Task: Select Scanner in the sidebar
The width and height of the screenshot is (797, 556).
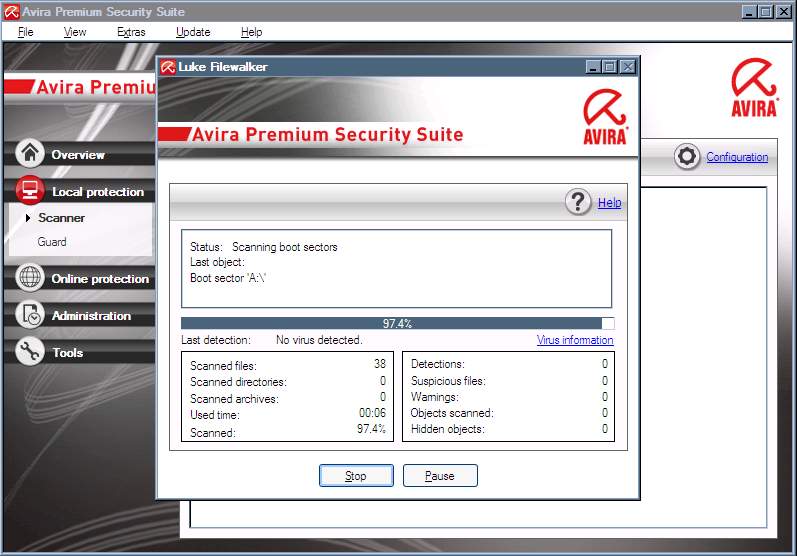Action: [x=62, y=218]
